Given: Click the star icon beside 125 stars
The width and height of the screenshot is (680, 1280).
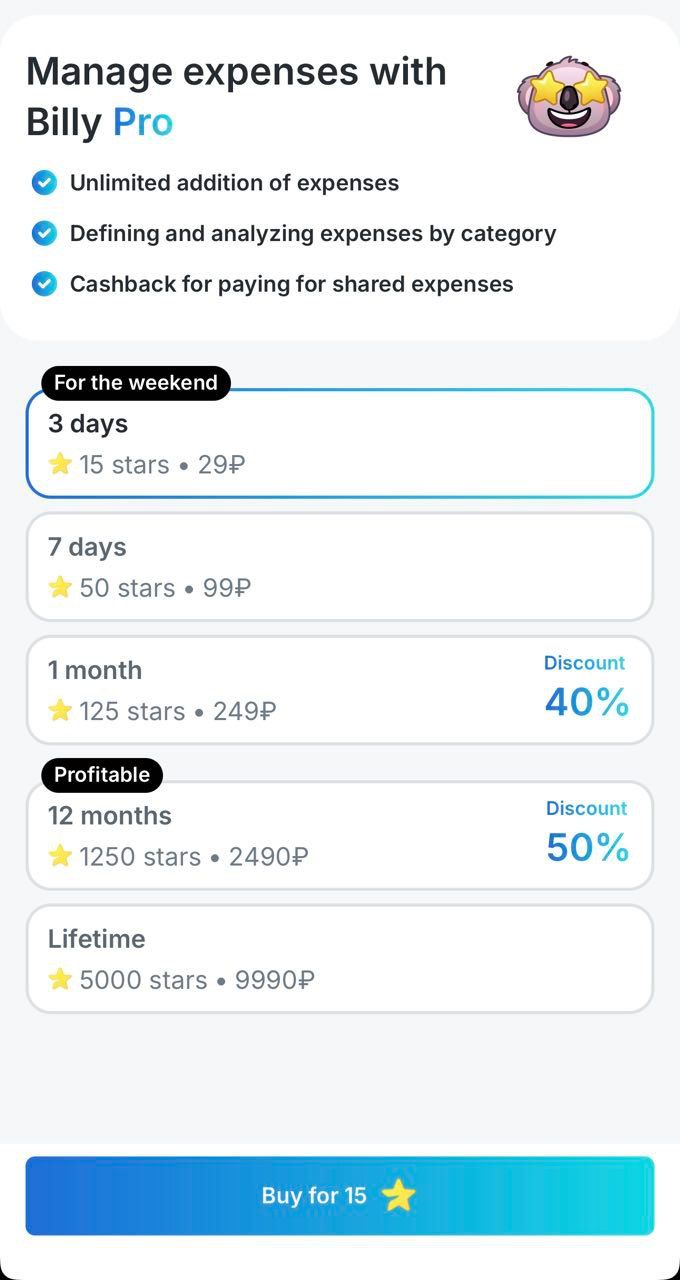Looking at the screenshot, I should 60,711.
